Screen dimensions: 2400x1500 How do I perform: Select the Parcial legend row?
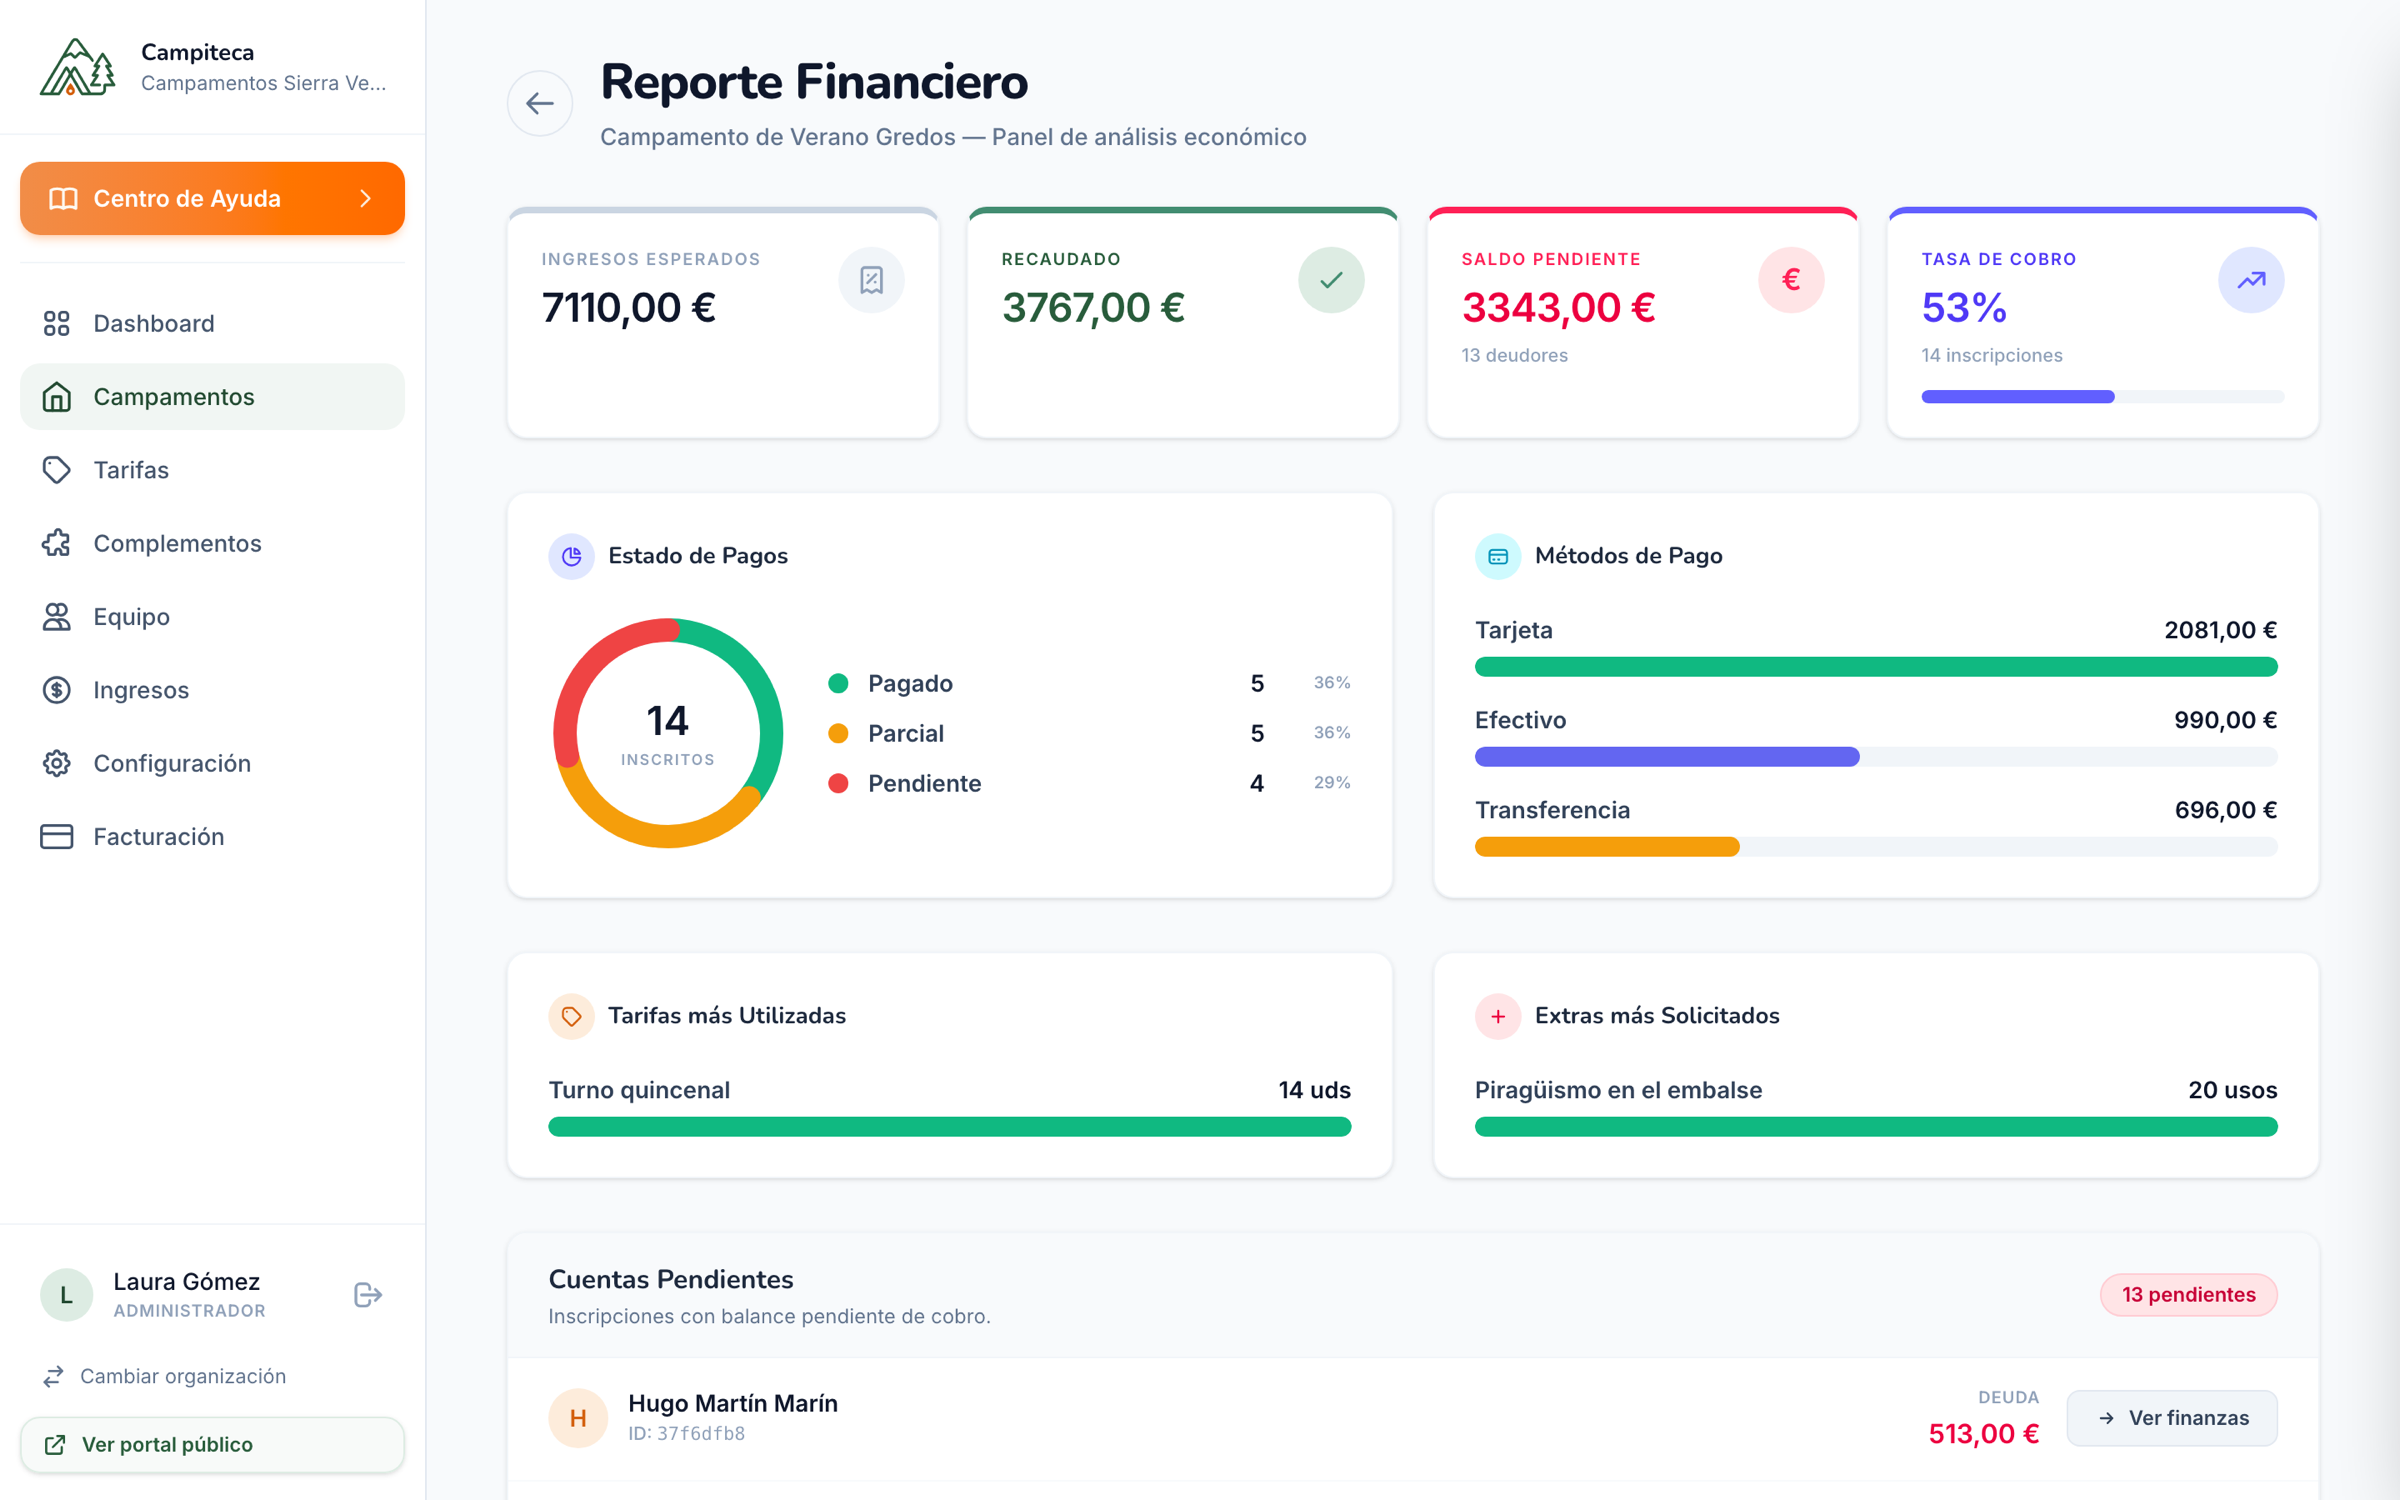coord(1089,733)
